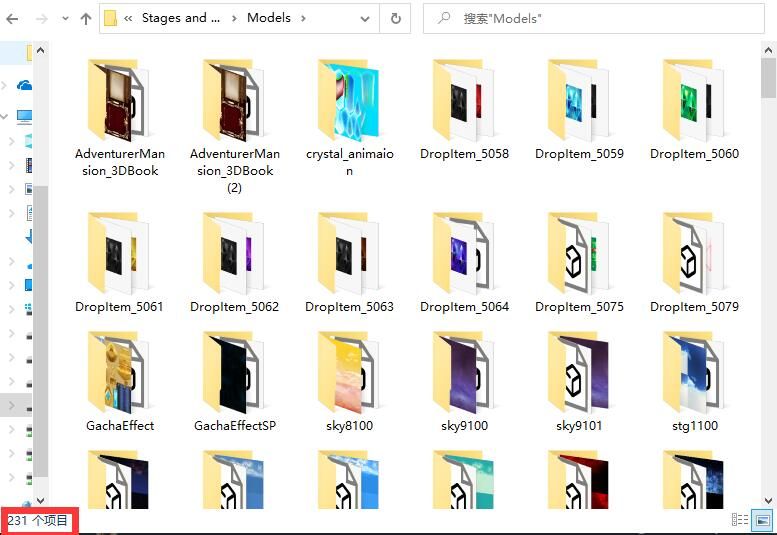Viewport: 777px width, 535px height.
Task: Open the recent locations dropdown arrow
Action: (x=65, y=19)
